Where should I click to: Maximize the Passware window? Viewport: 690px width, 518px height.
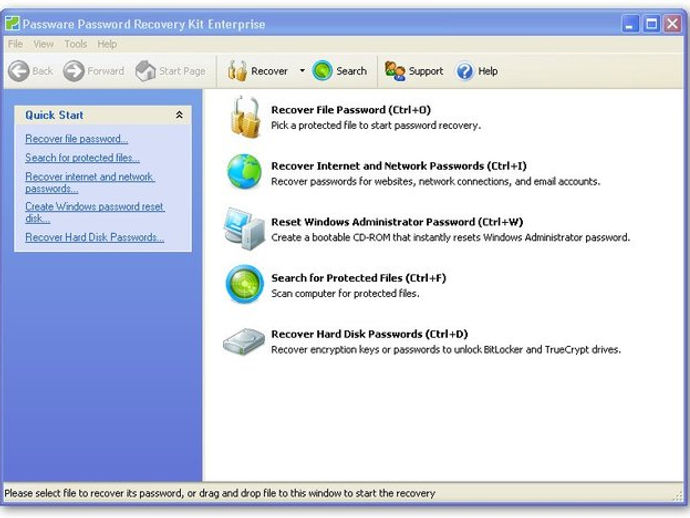[651, 23]
